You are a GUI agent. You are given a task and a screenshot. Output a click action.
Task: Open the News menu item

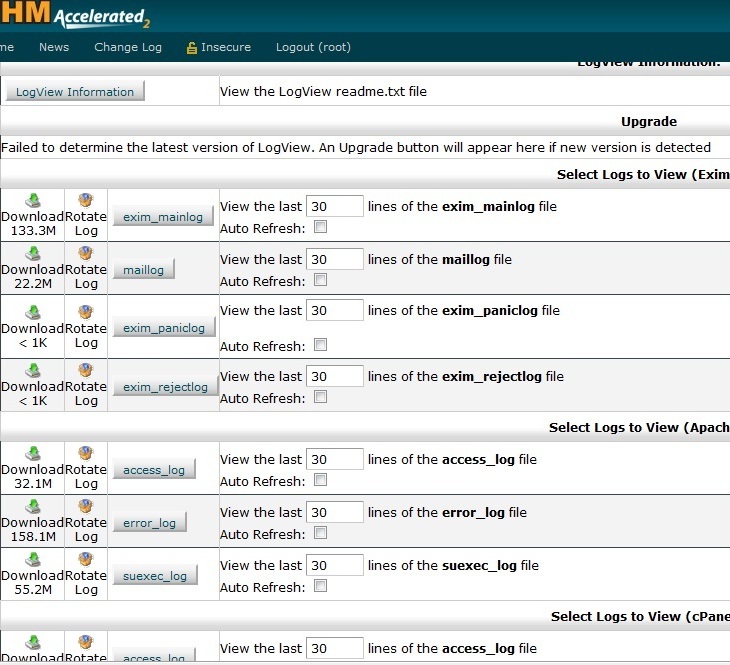pos(54,47)
